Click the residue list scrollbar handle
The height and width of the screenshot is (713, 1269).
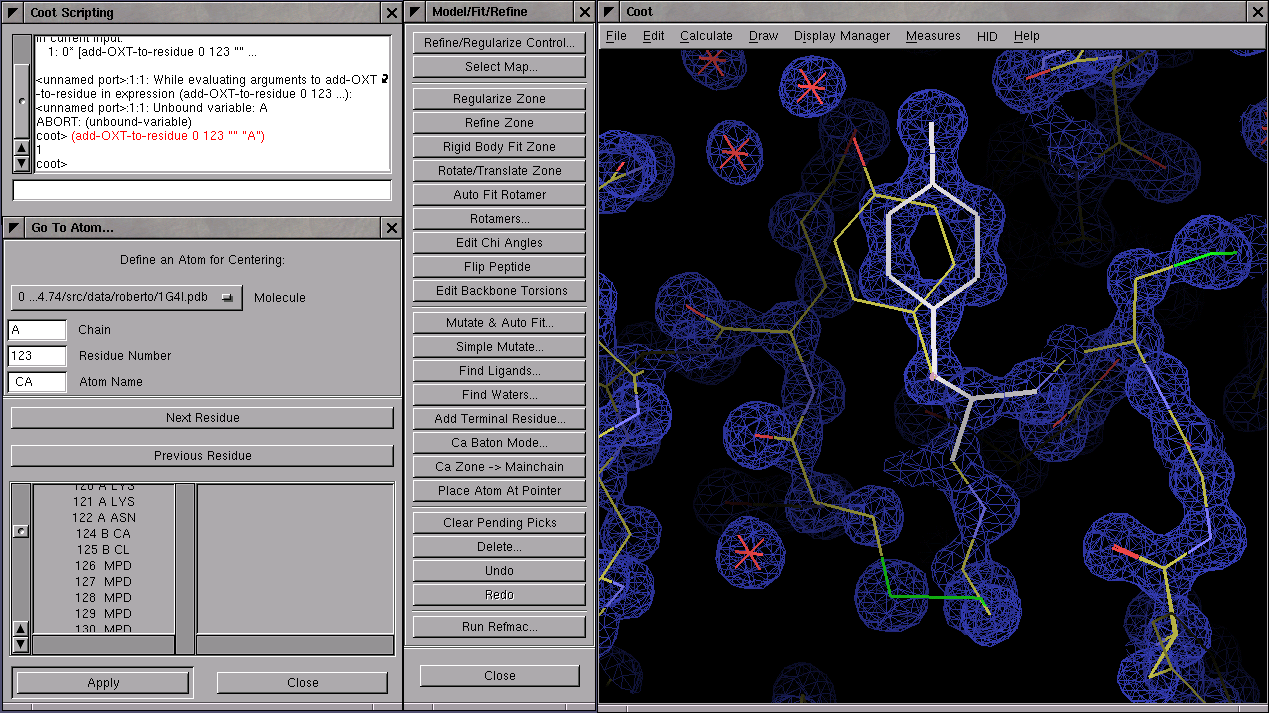21,532
